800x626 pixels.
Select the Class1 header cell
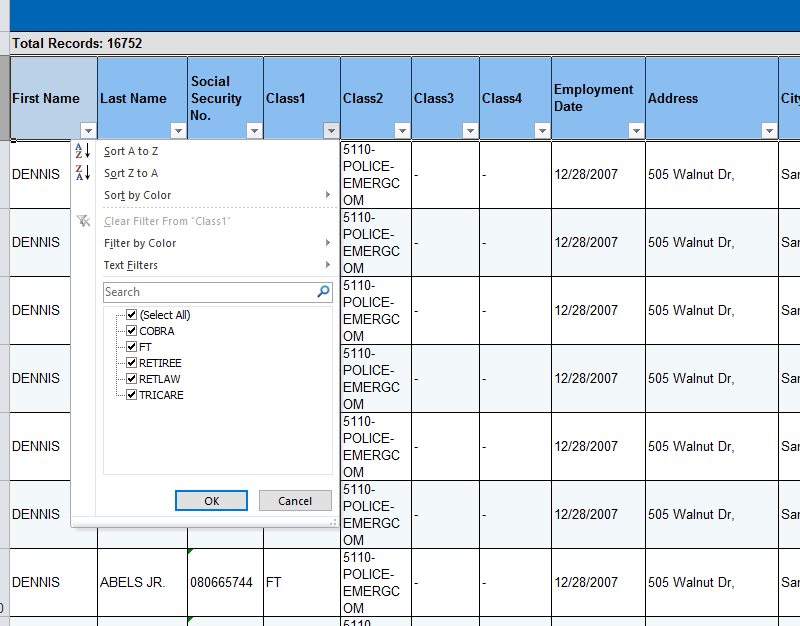[x=302, y=98]
